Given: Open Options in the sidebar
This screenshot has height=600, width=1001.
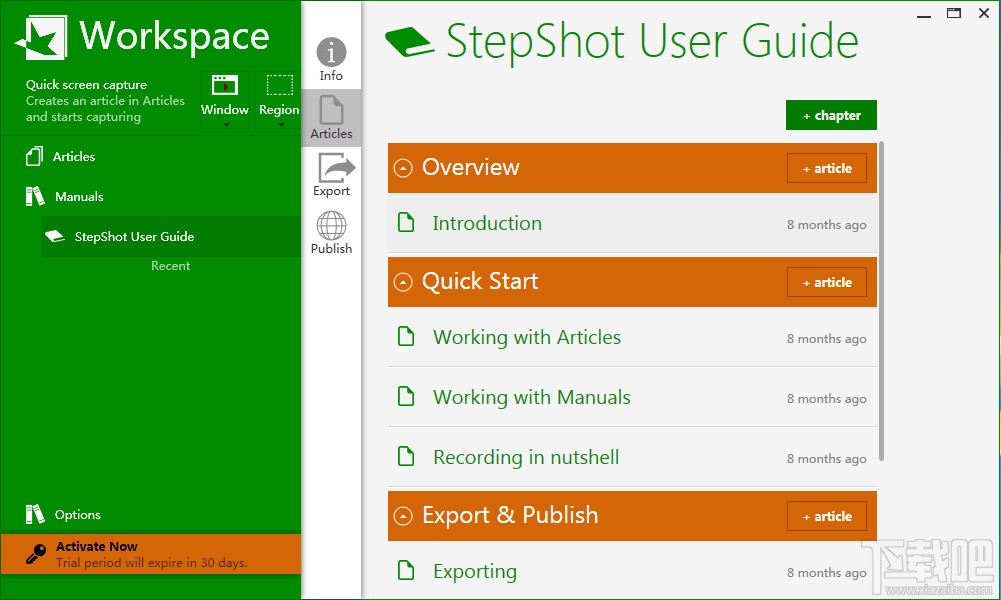Looking at the screenshot, I should pos(77,515).
